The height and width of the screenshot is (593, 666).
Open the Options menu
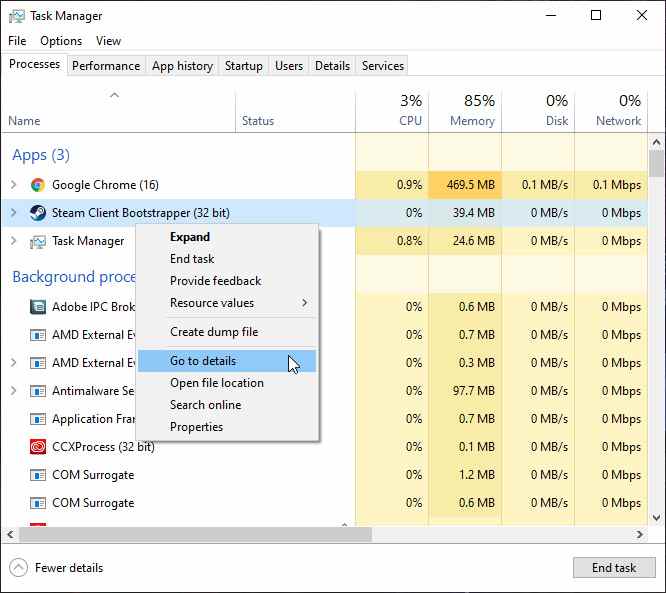61,41
